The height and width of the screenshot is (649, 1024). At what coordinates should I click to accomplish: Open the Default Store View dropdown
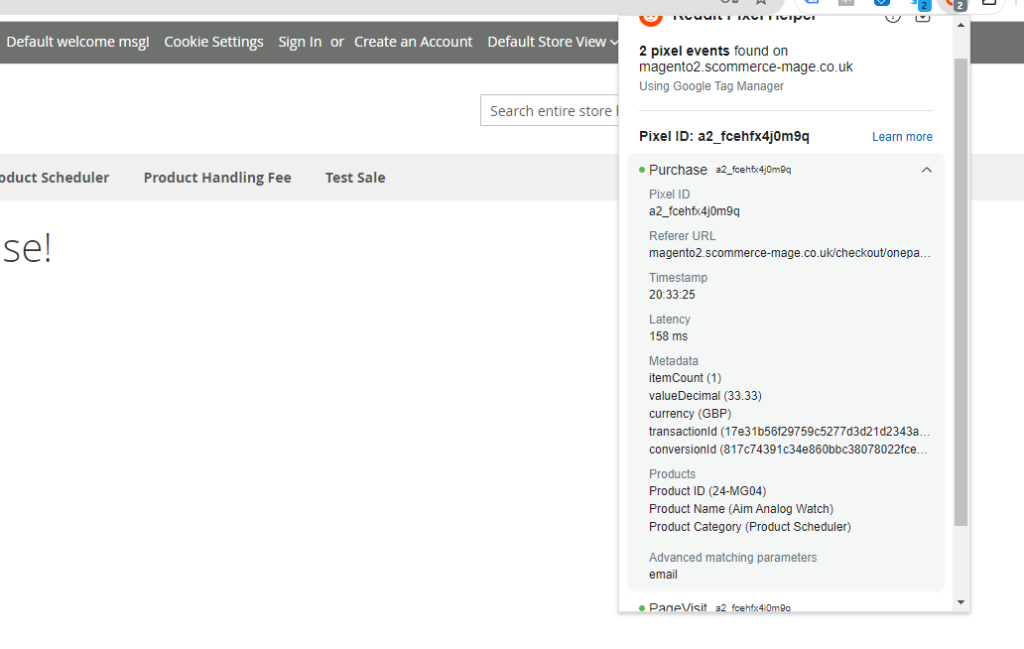point(552,42)
